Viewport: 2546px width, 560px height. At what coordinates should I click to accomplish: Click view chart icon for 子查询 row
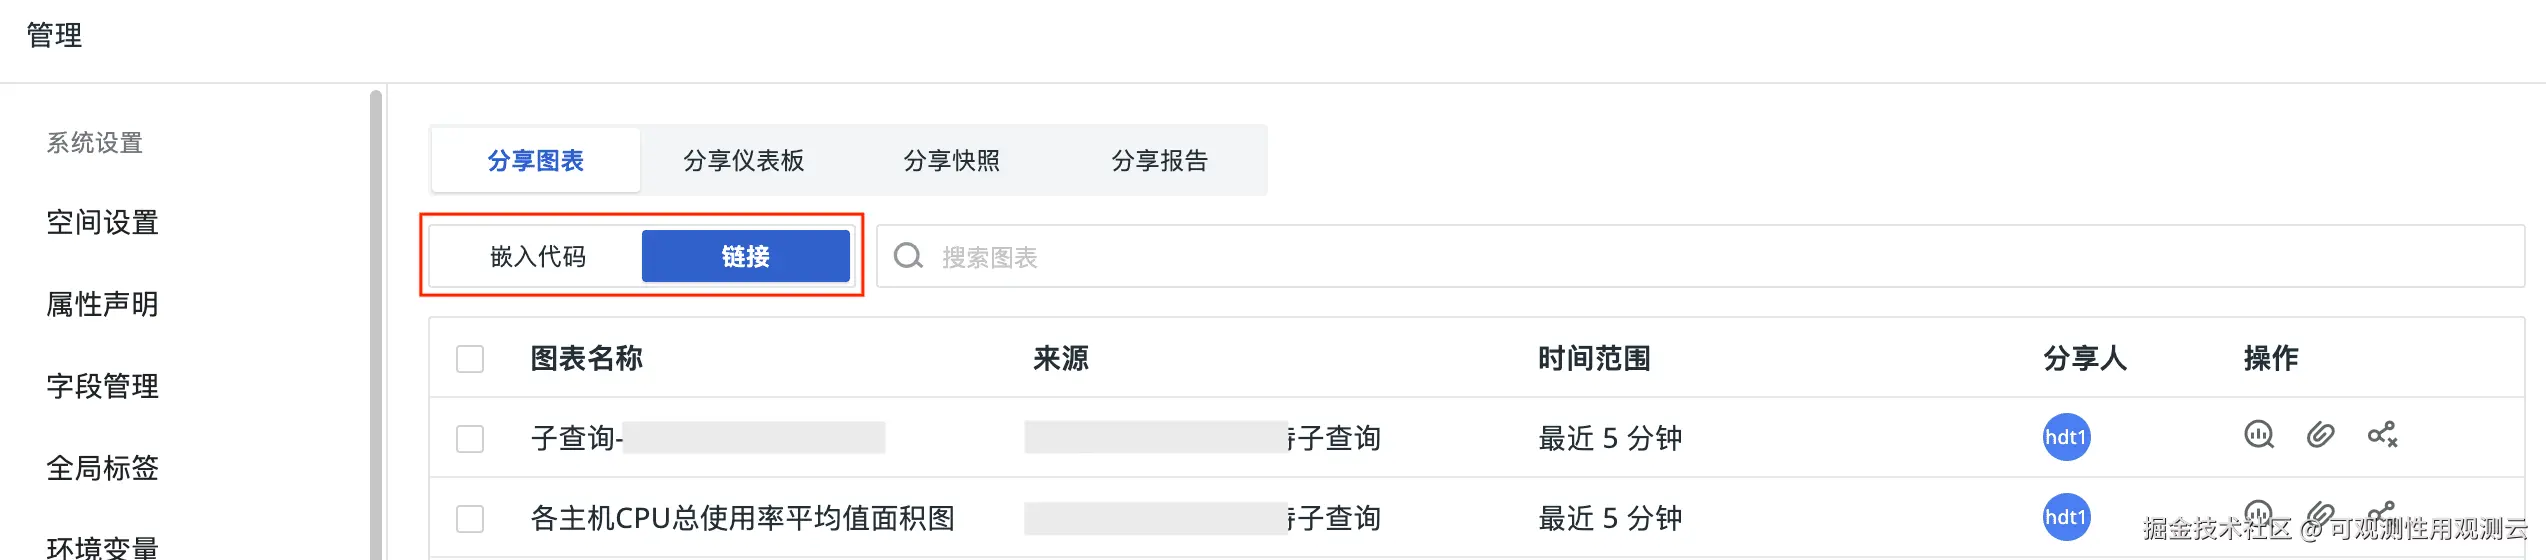point(2258,435)
